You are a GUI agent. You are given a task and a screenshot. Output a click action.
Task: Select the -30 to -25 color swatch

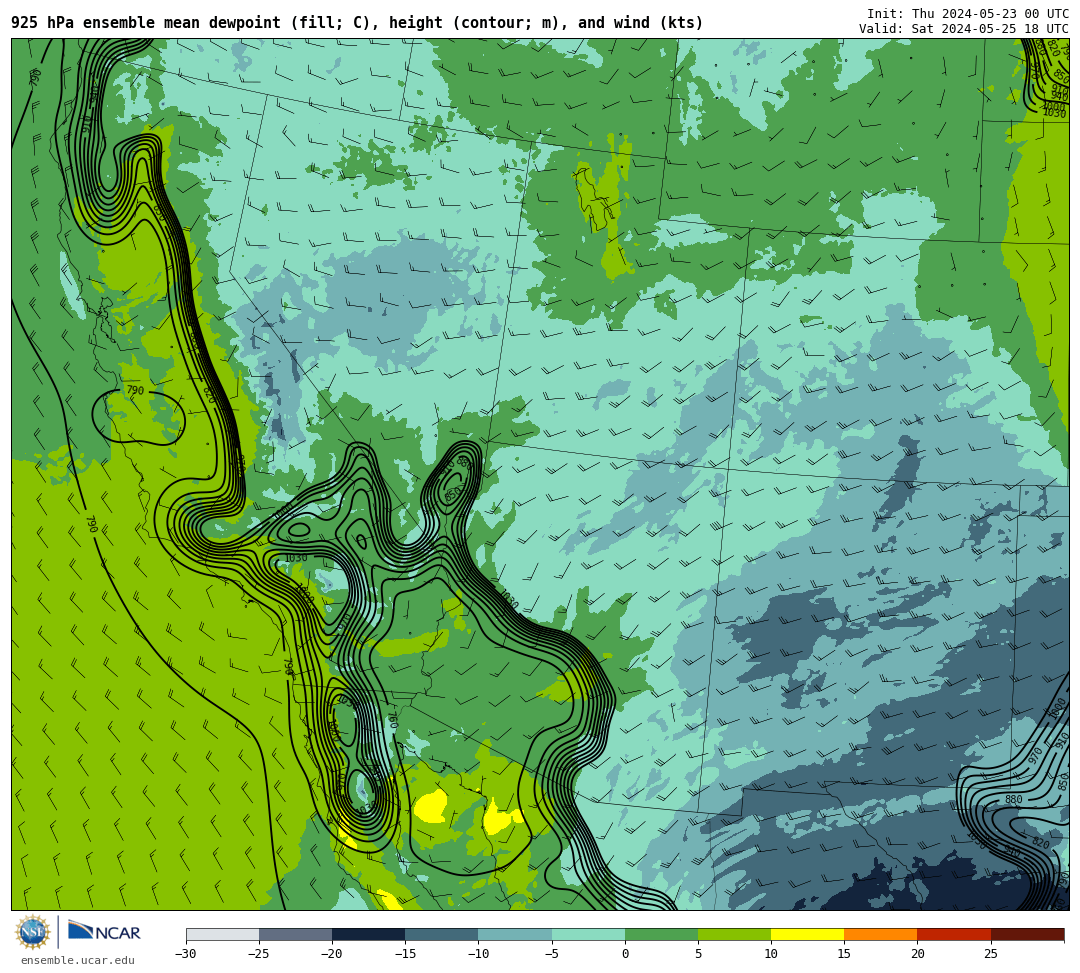click(x=222, y=934)
